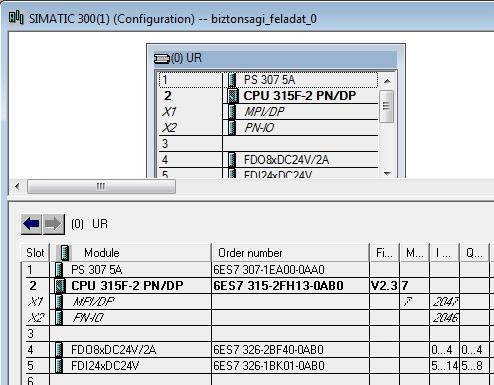This screenshot has width=494, height=385.
Task: Click the horizontal scrollbar thumb
Action: pos(101,186)
